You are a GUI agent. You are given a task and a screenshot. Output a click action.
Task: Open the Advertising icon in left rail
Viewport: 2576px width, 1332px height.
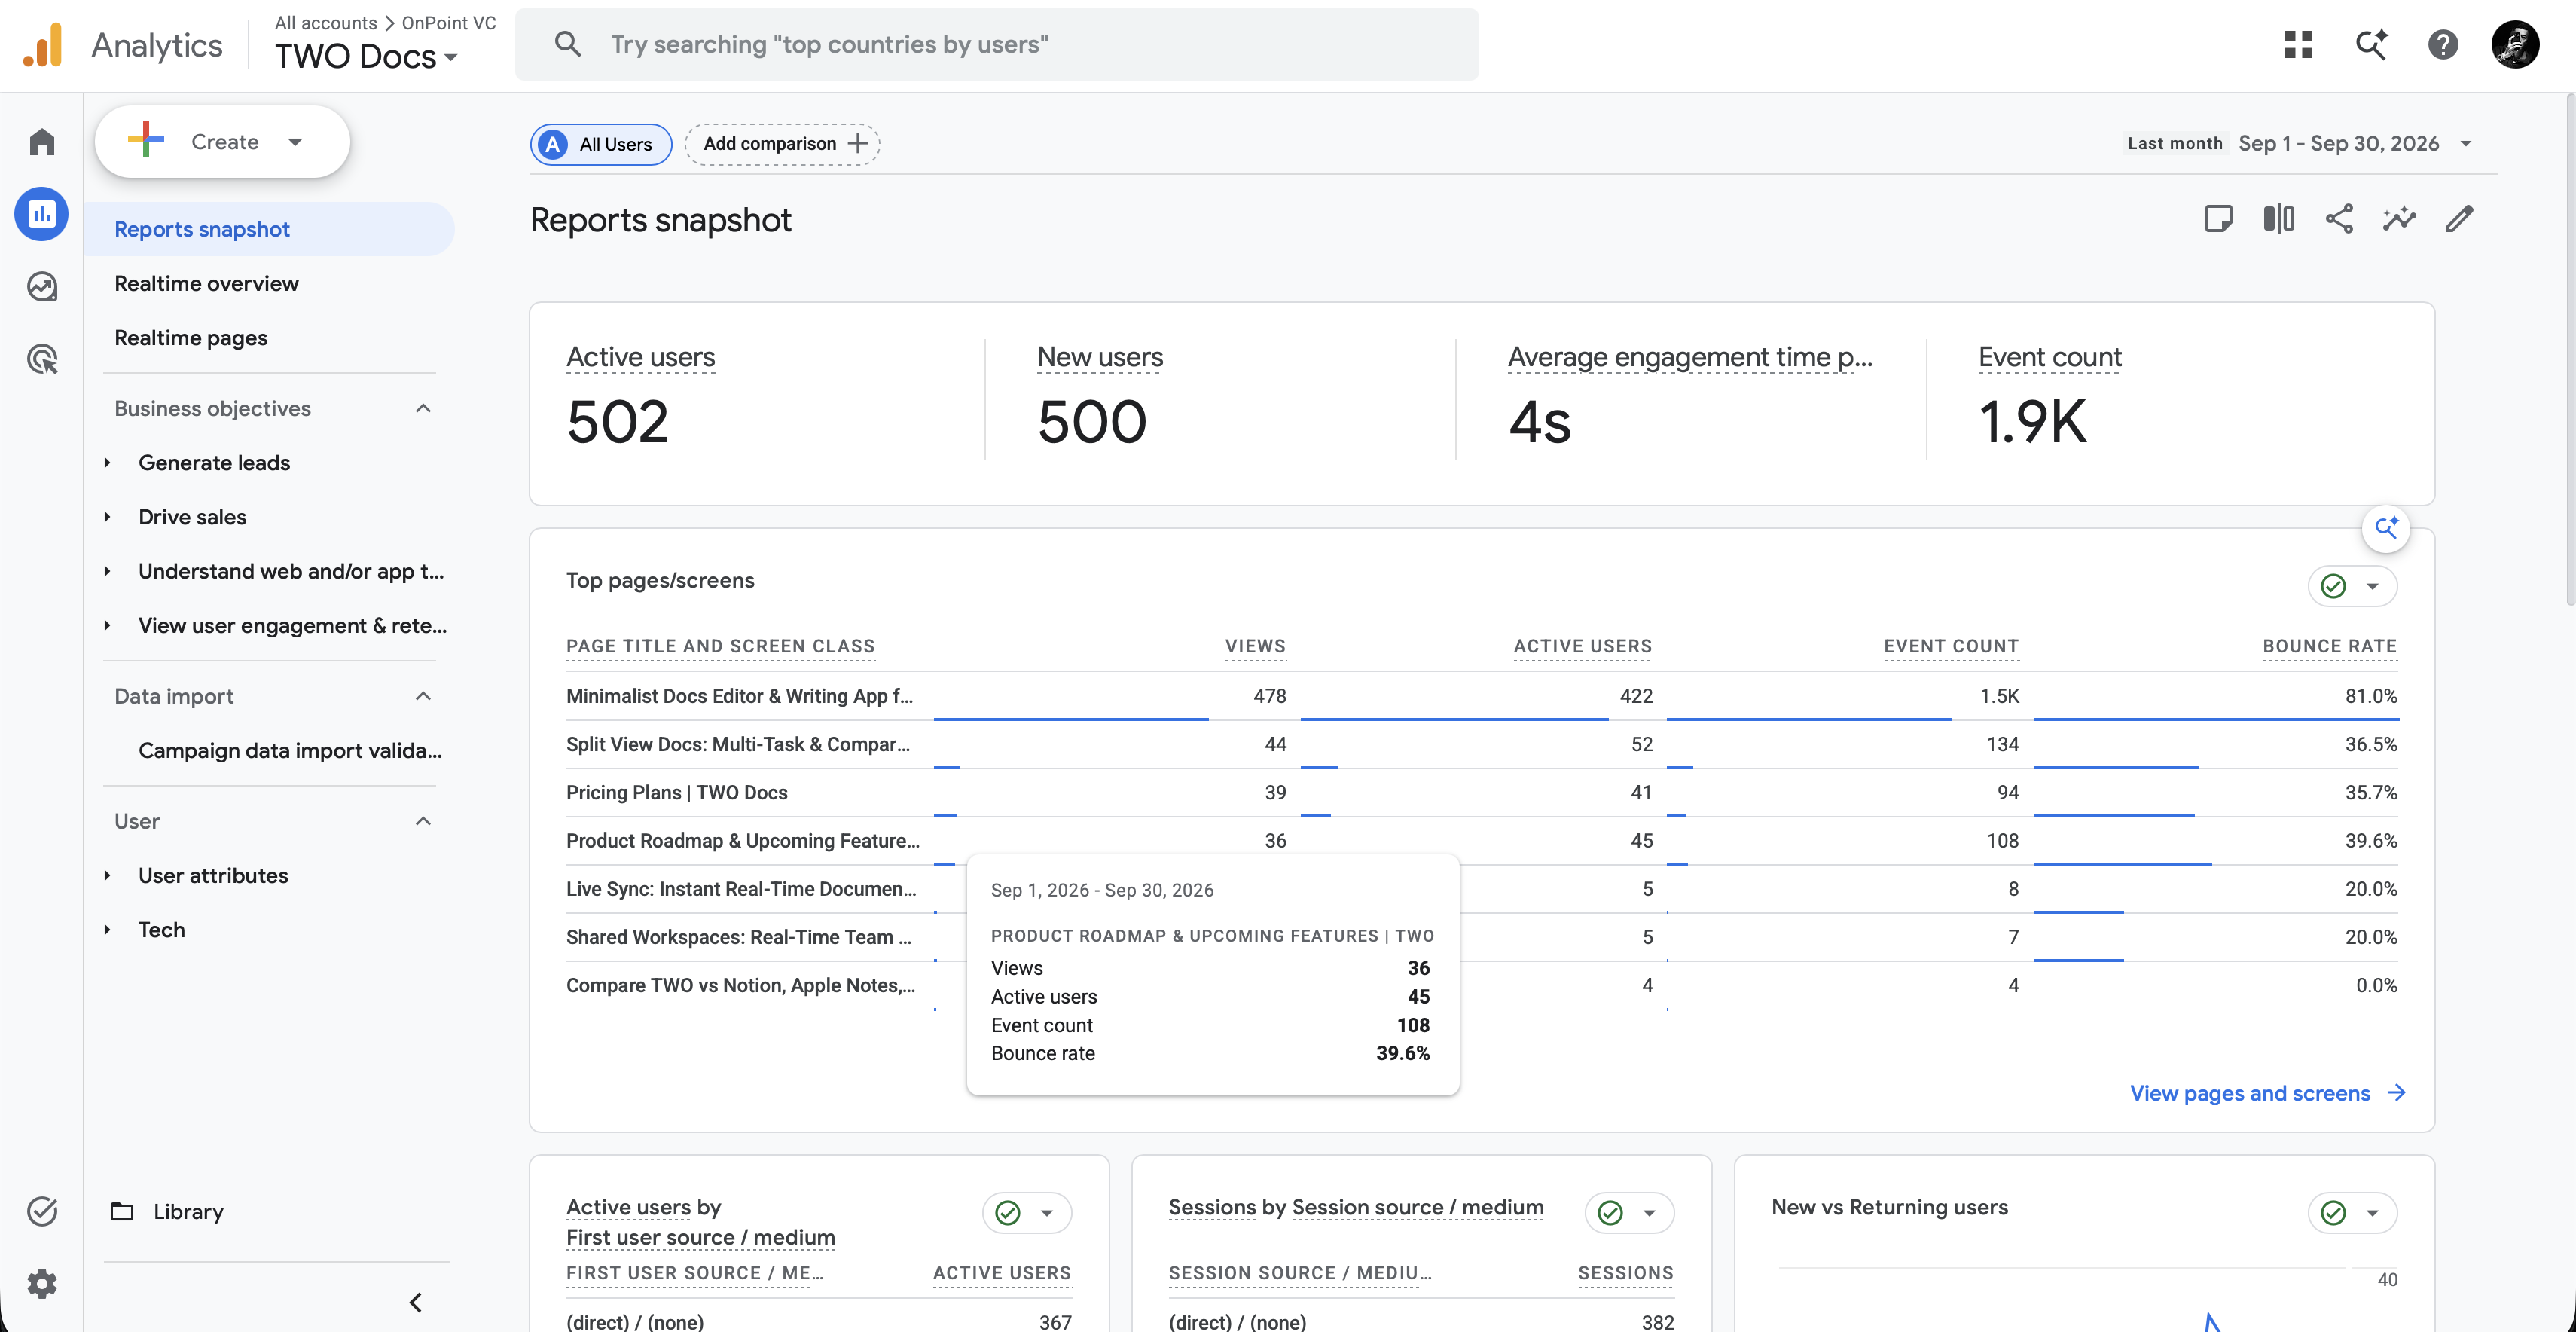pyautogui.click(x=42, y=359)
